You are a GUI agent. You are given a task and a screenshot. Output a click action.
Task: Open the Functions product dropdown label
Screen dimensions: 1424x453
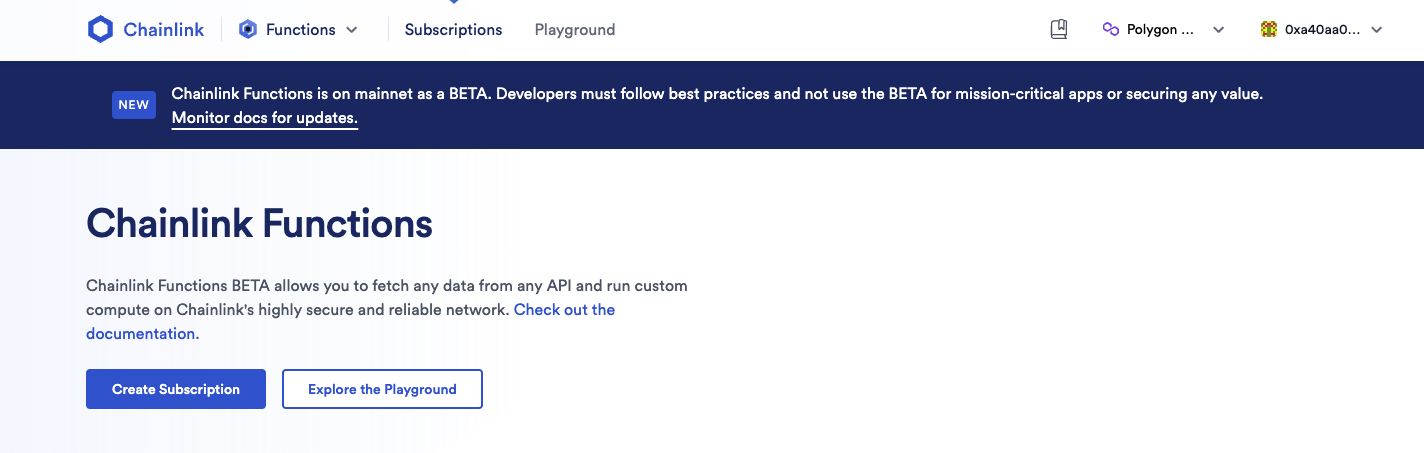click(x=300, y=30)
